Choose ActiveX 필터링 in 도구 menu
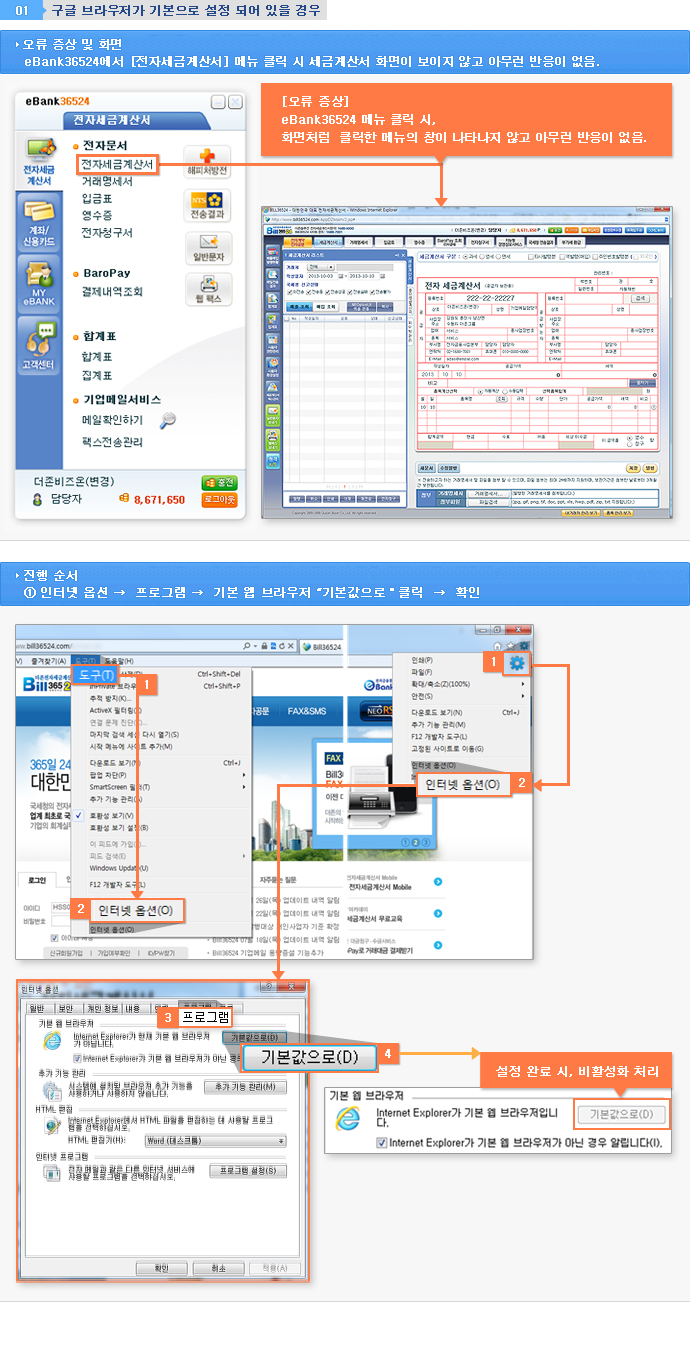The width and height of the screenshot is (690, 1362). point(117,709)
